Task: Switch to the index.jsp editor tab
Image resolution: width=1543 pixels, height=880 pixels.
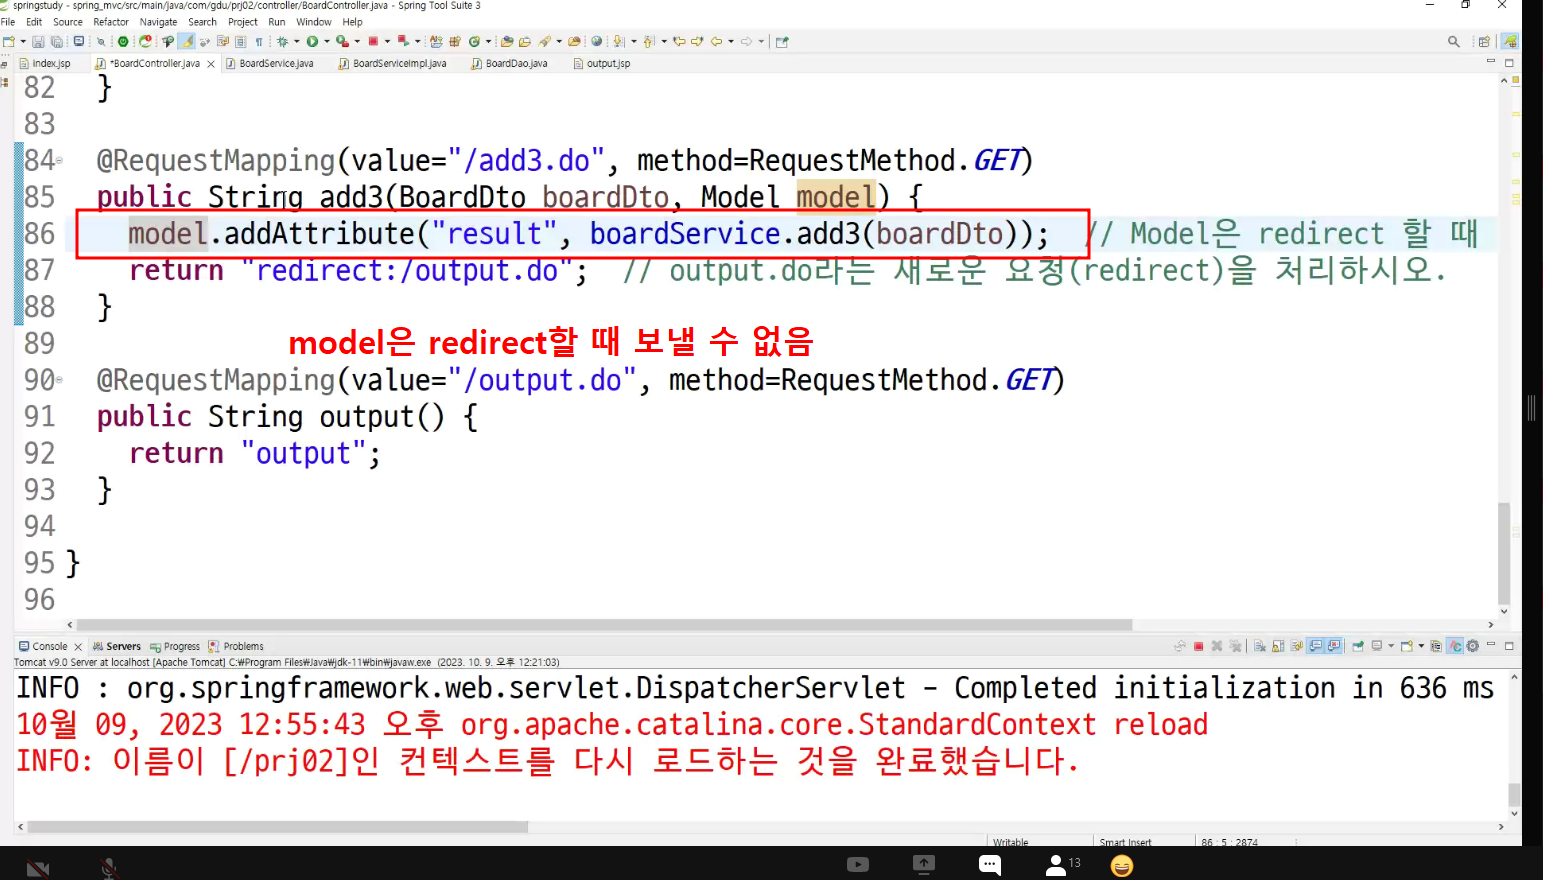Action: [45, 63]
